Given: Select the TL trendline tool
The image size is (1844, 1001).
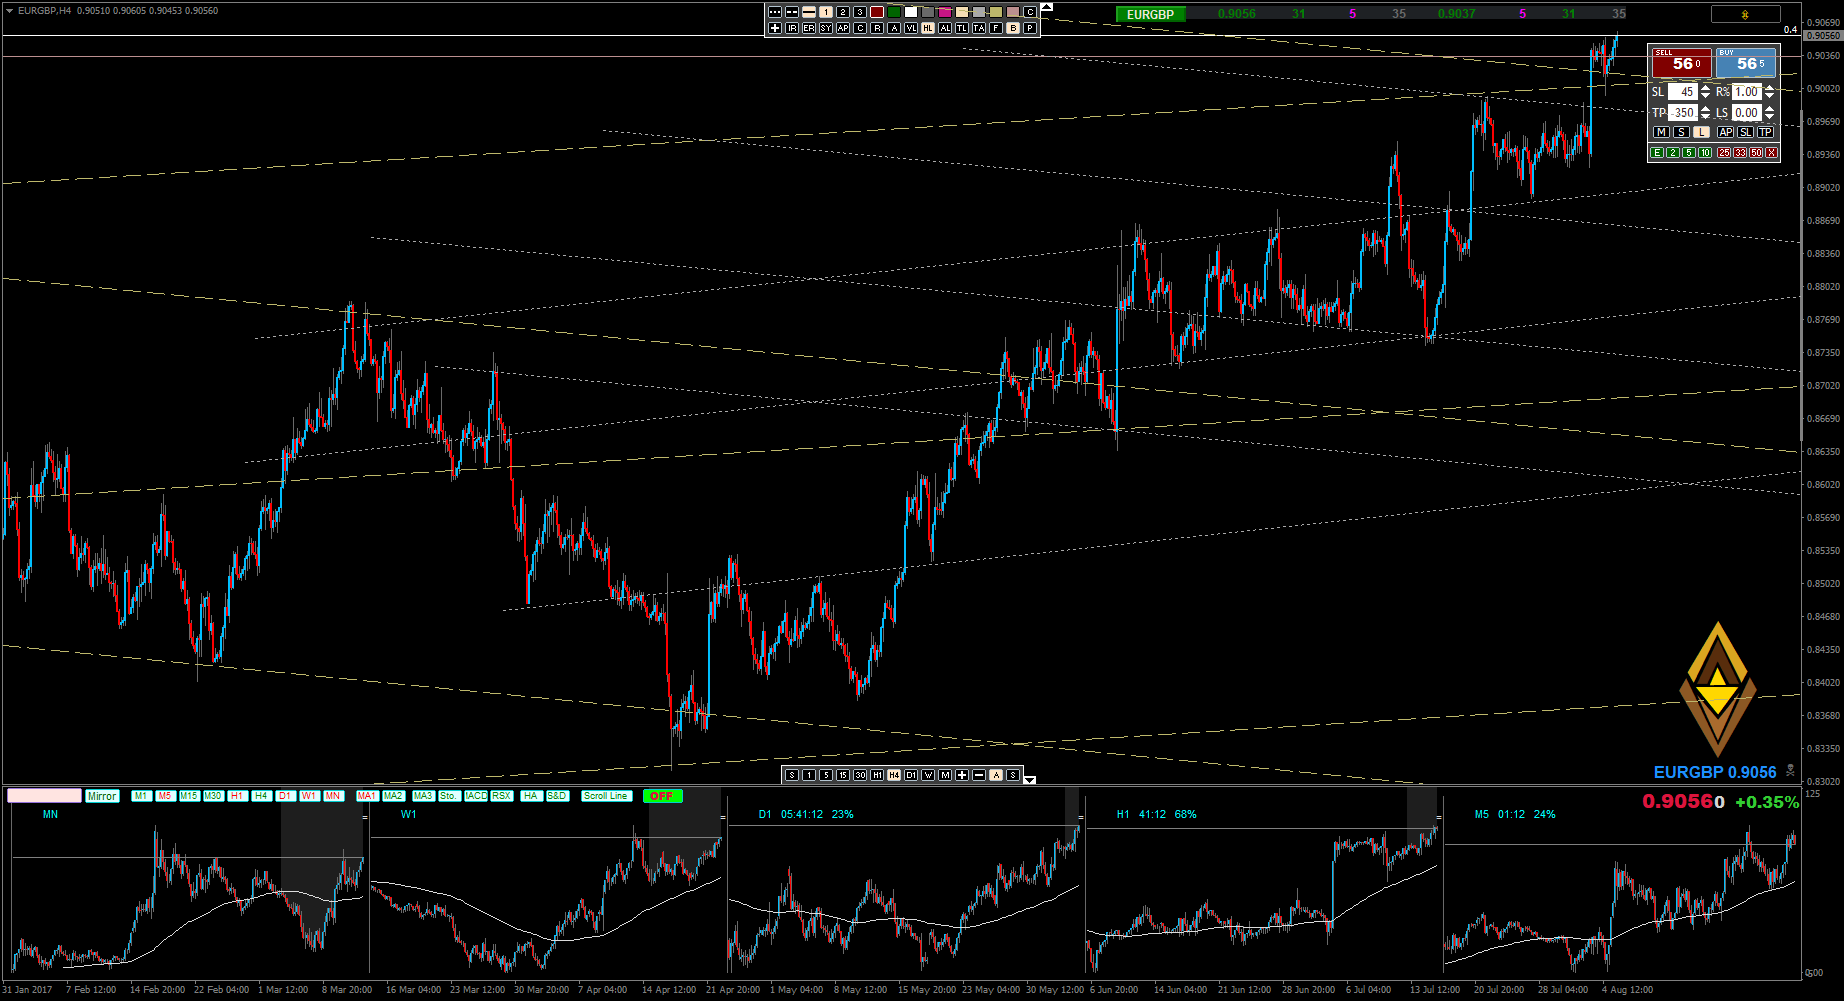Looking at the screenshot, I should click(962, 28).
